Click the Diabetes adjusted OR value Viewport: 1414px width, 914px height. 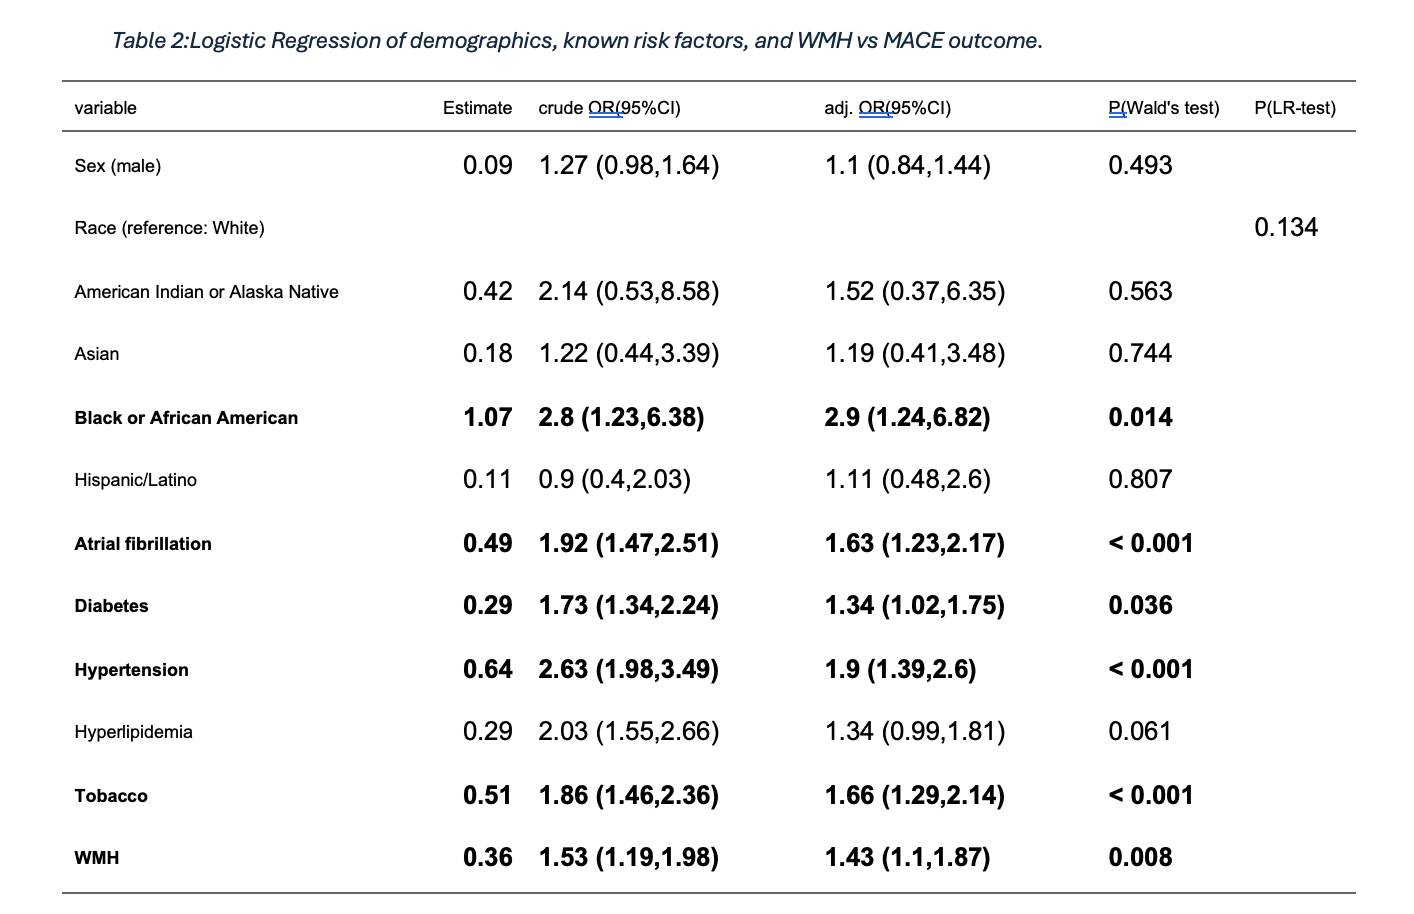914,606
